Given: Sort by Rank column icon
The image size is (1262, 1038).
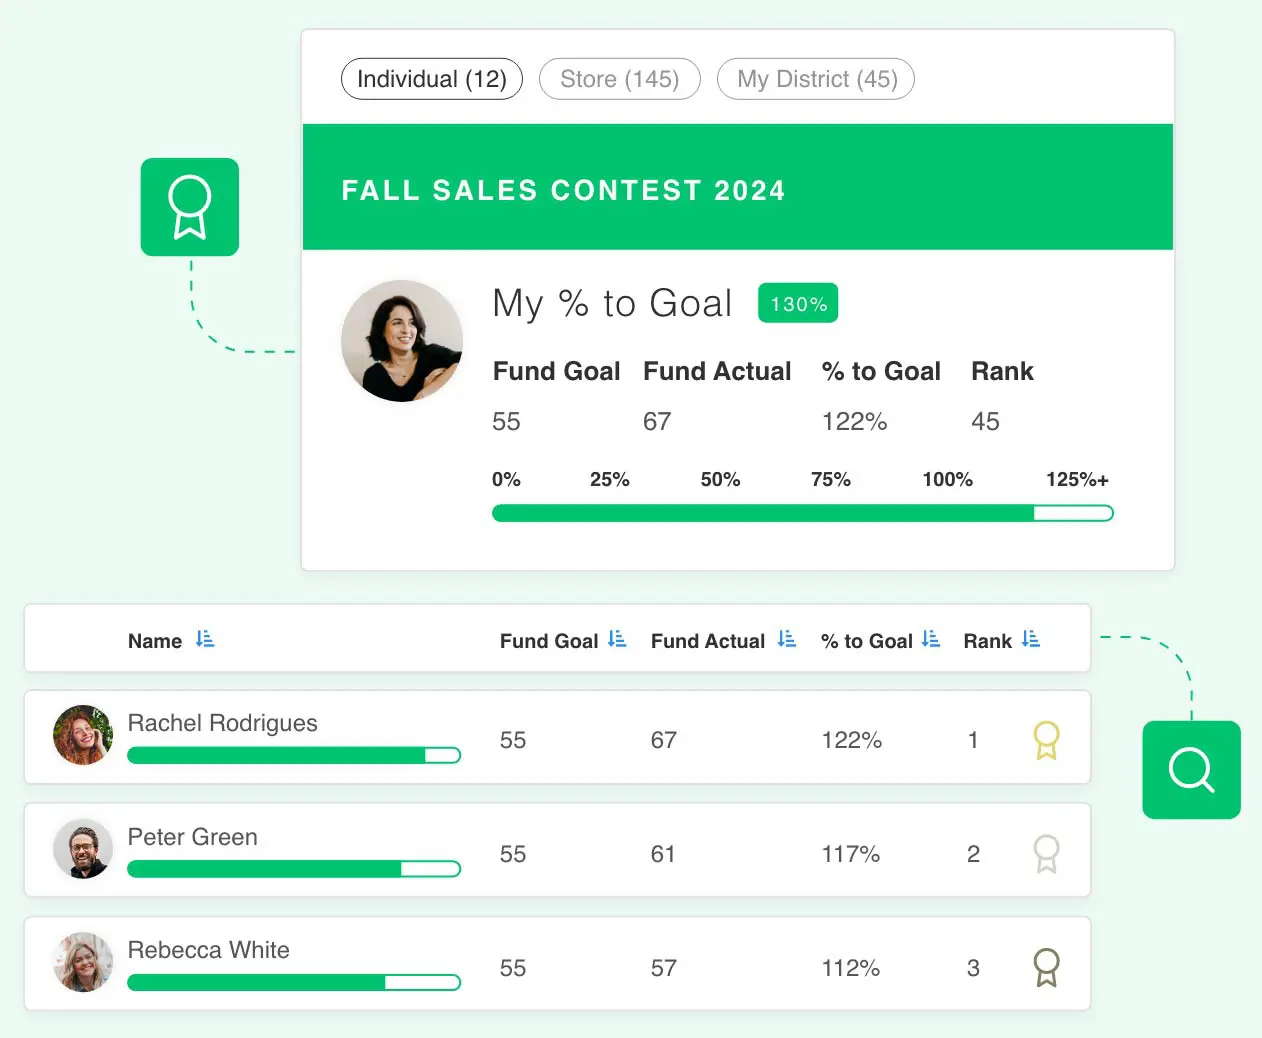Looking at the screenshot, I should pyautogui.click(x=1031, y=639).
